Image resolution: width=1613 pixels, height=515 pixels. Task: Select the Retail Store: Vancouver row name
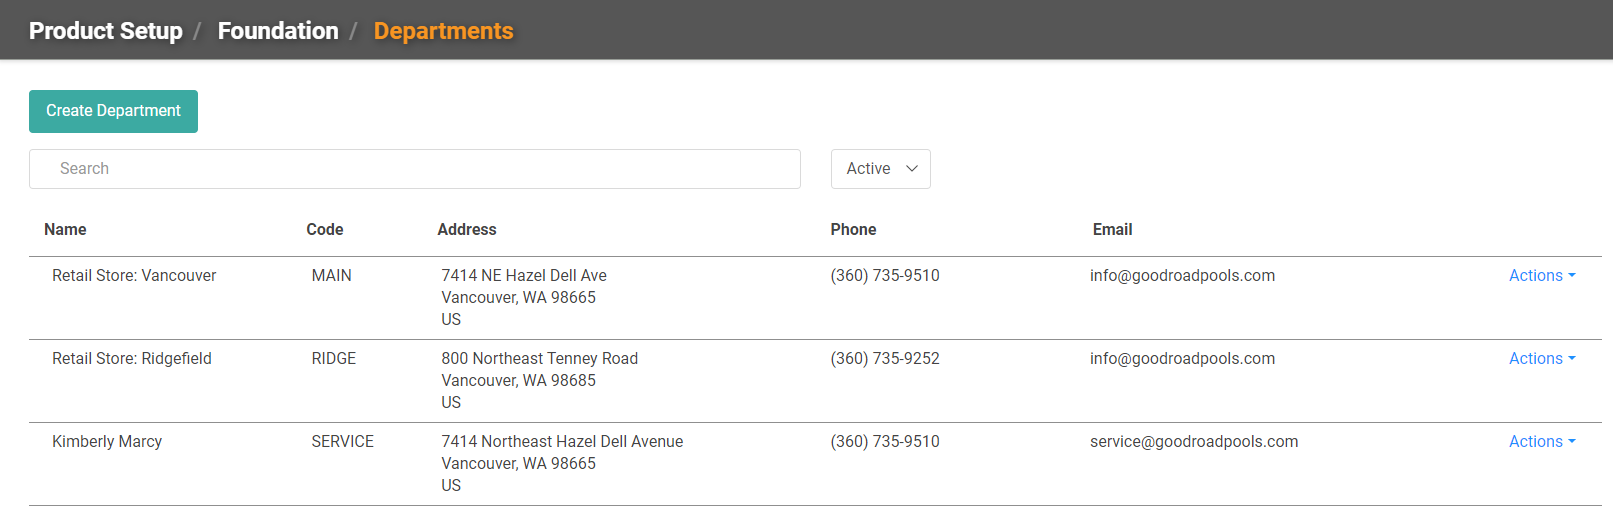pos(134,275)
